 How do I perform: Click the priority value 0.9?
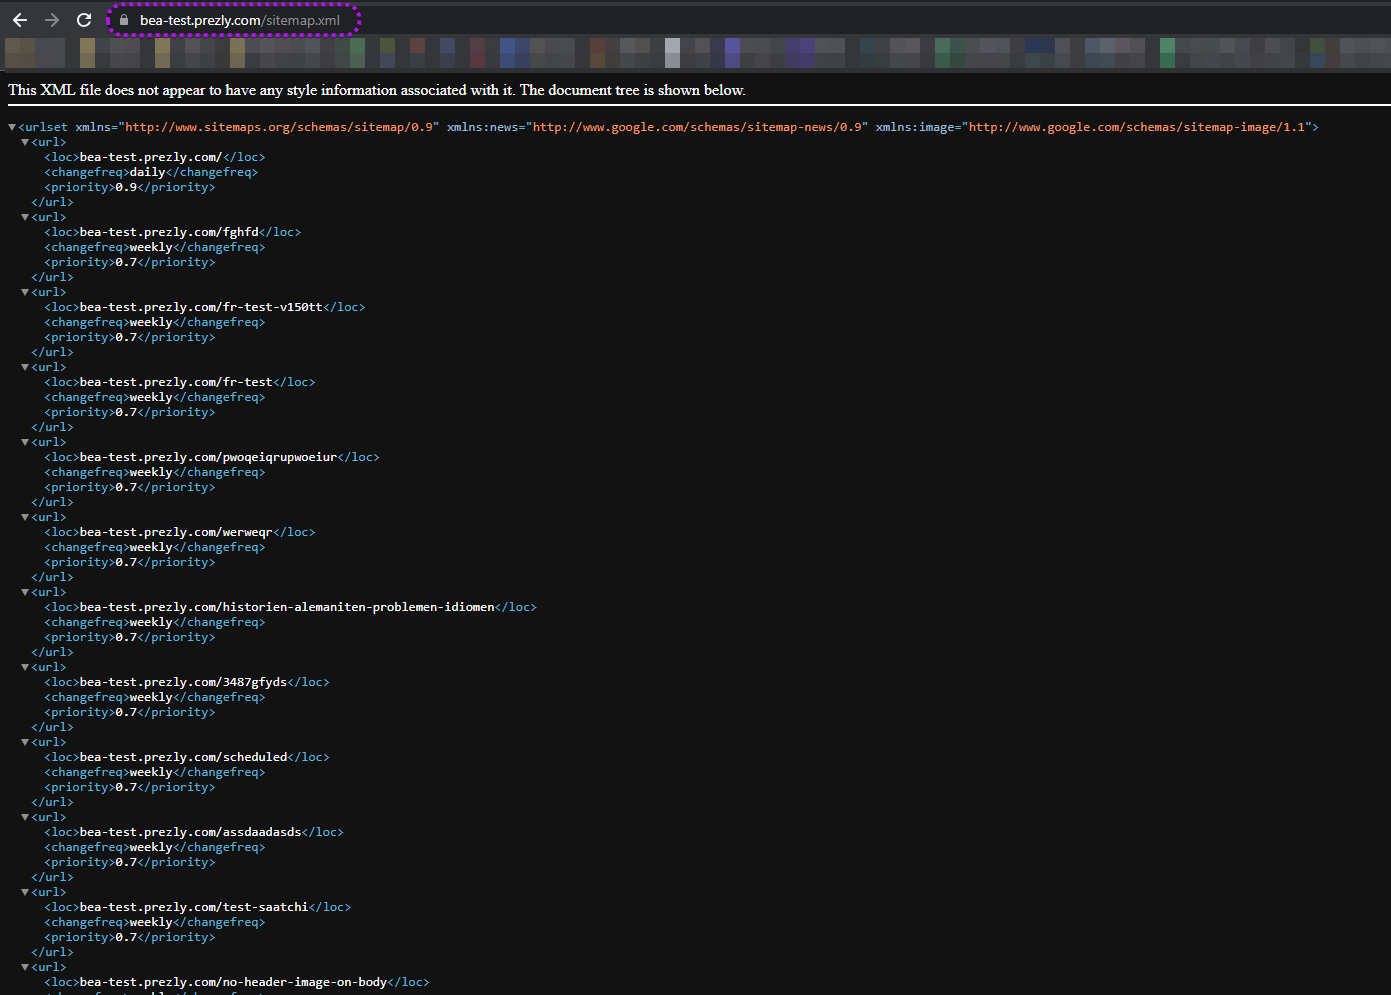click(126, 187)
